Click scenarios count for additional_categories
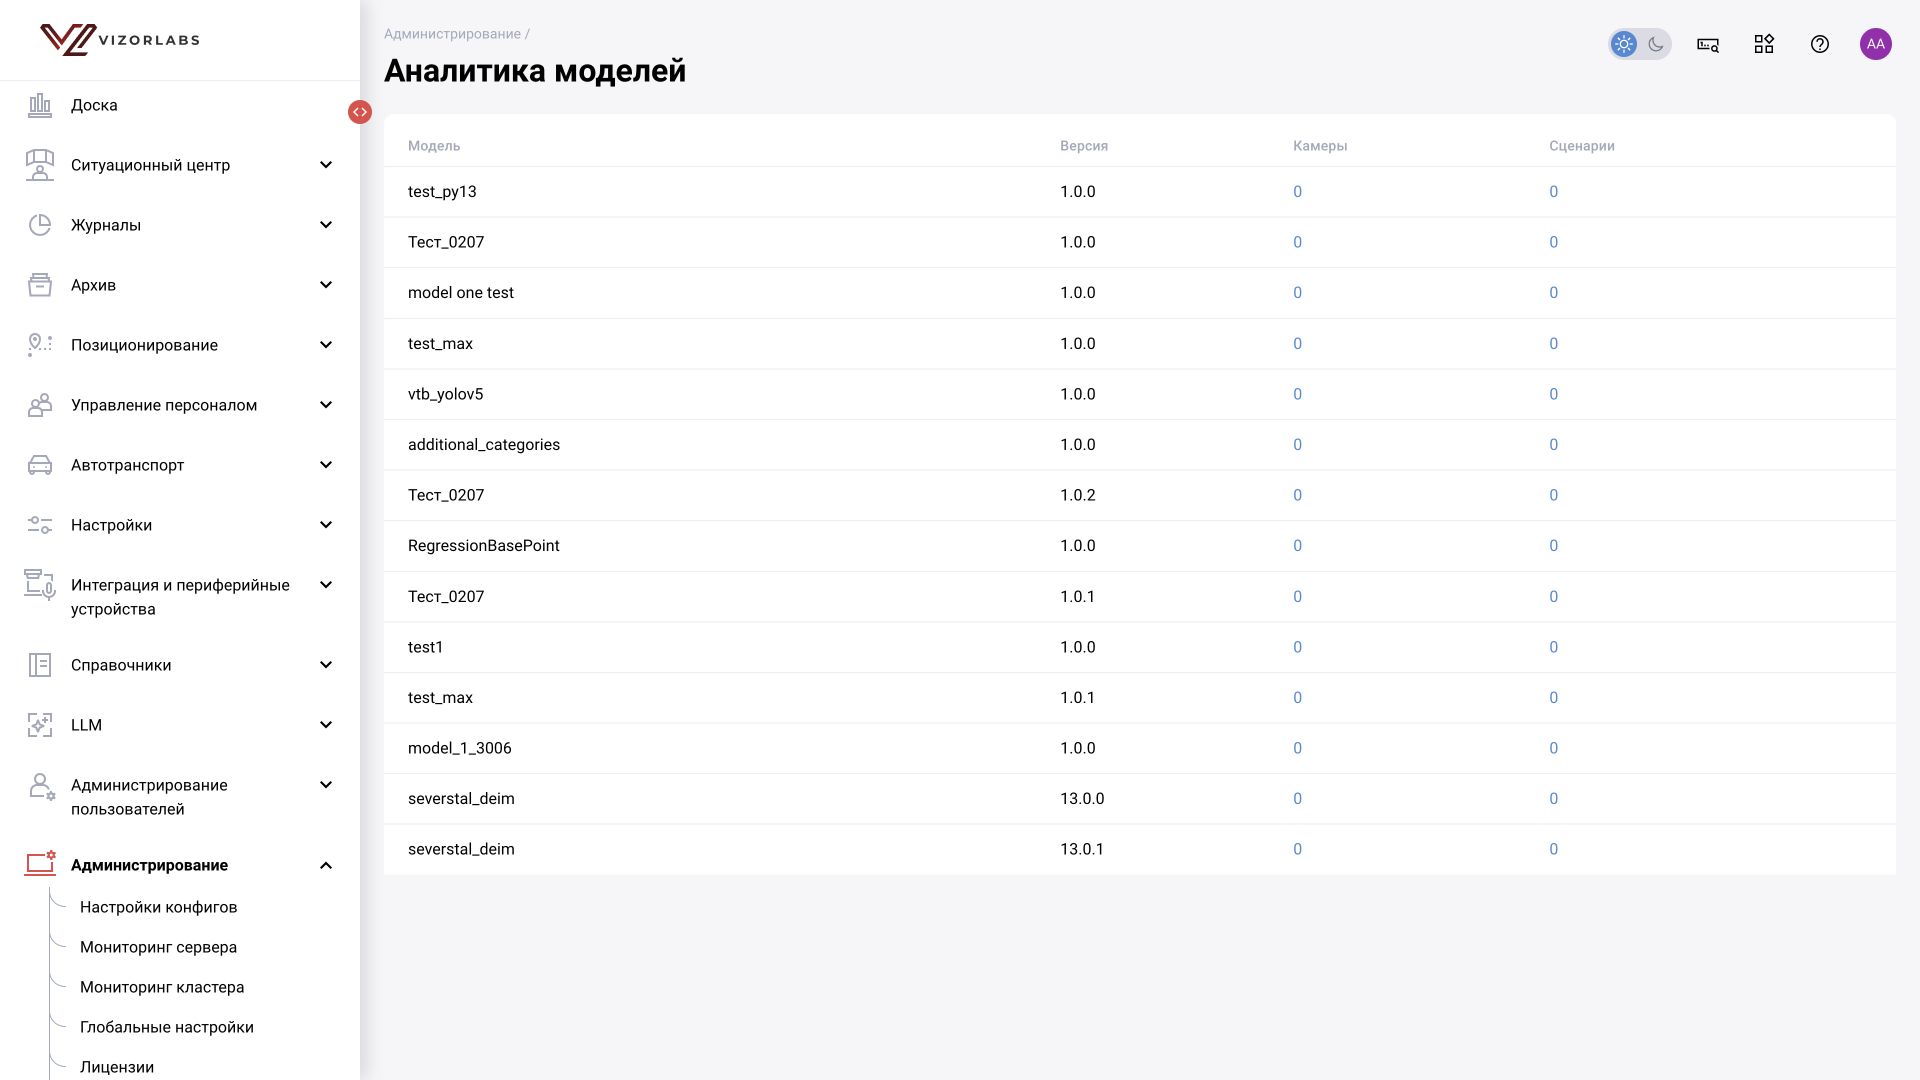Screen dimensions: 1920x1080 pos(1553,445)
